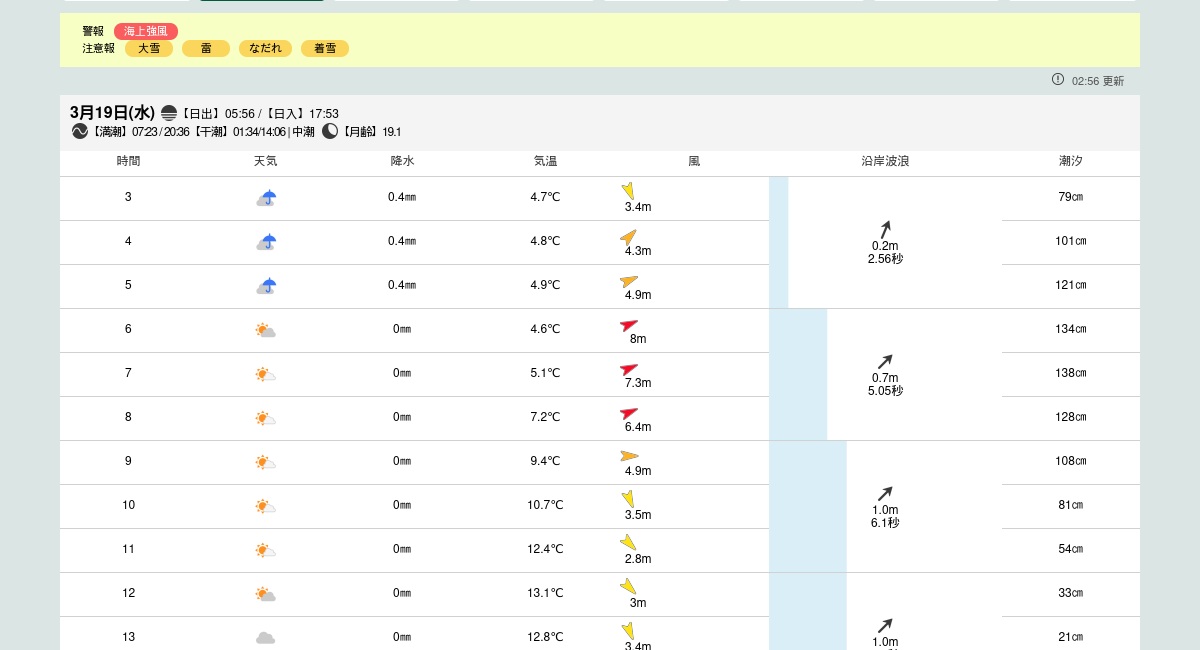Click the cloudy weather icon at 13時
Image resolution: width=1200 pixels, height=650 pixels.
click(265, 637)
